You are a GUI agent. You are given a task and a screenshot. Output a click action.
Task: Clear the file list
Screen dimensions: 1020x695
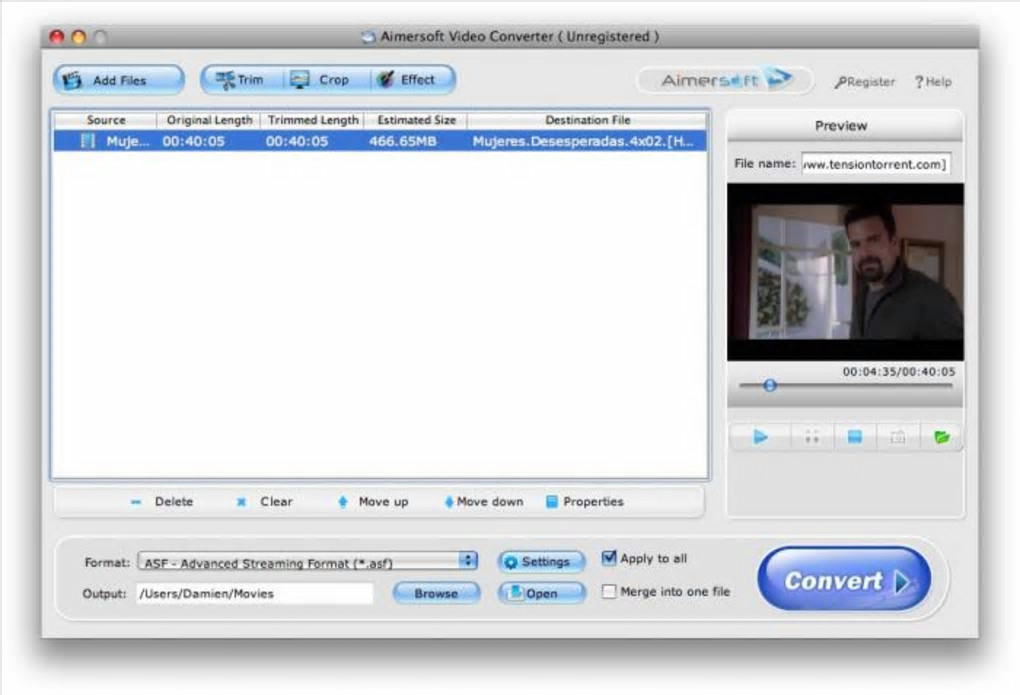click(x=265, y=502)
